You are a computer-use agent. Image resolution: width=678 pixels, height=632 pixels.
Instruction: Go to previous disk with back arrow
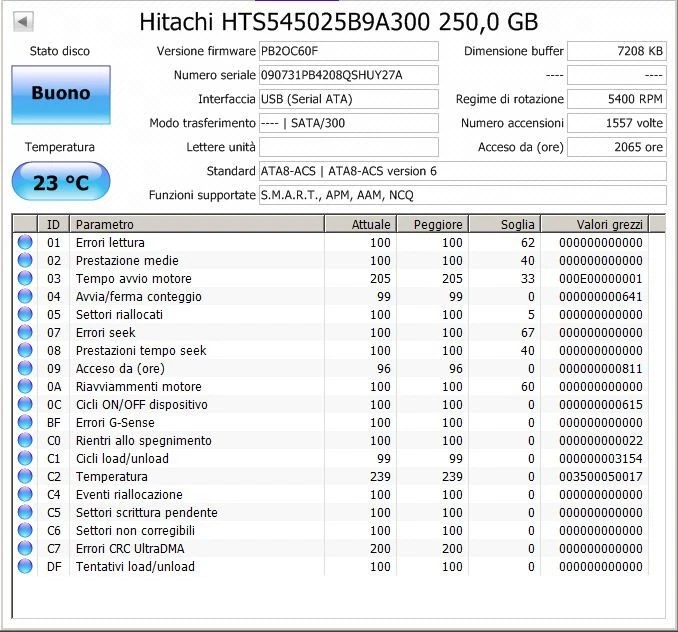pyautogui.click(x=23, y=22)
